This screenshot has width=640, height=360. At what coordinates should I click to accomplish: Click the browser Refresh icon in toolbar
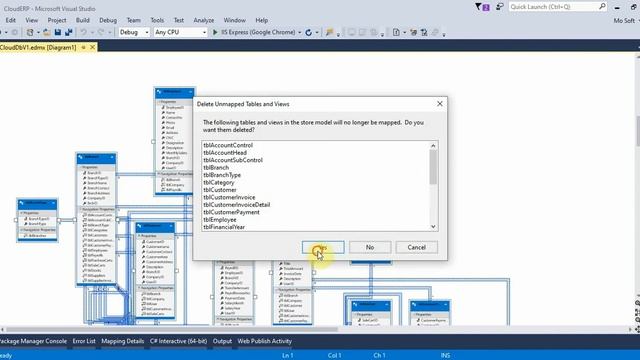click(x=309, y=32)
